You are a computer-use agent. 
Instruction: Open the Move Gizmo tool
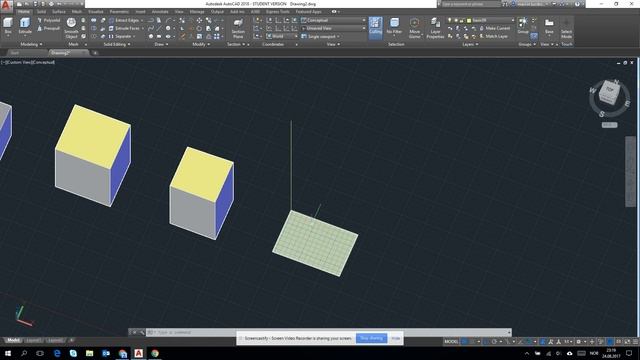414,28
